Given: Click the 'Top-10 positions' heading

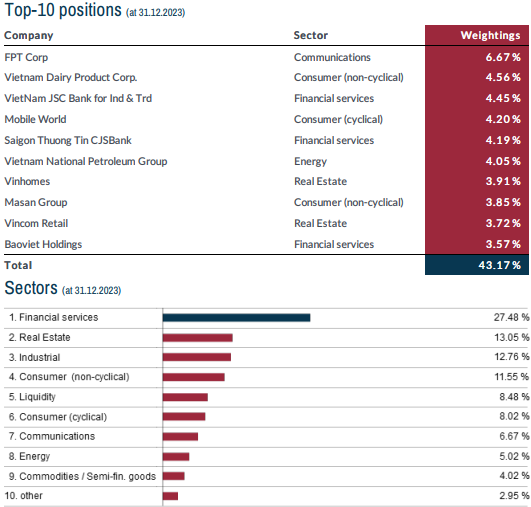Looking at the screenshot, I should (x=63, y=10).
